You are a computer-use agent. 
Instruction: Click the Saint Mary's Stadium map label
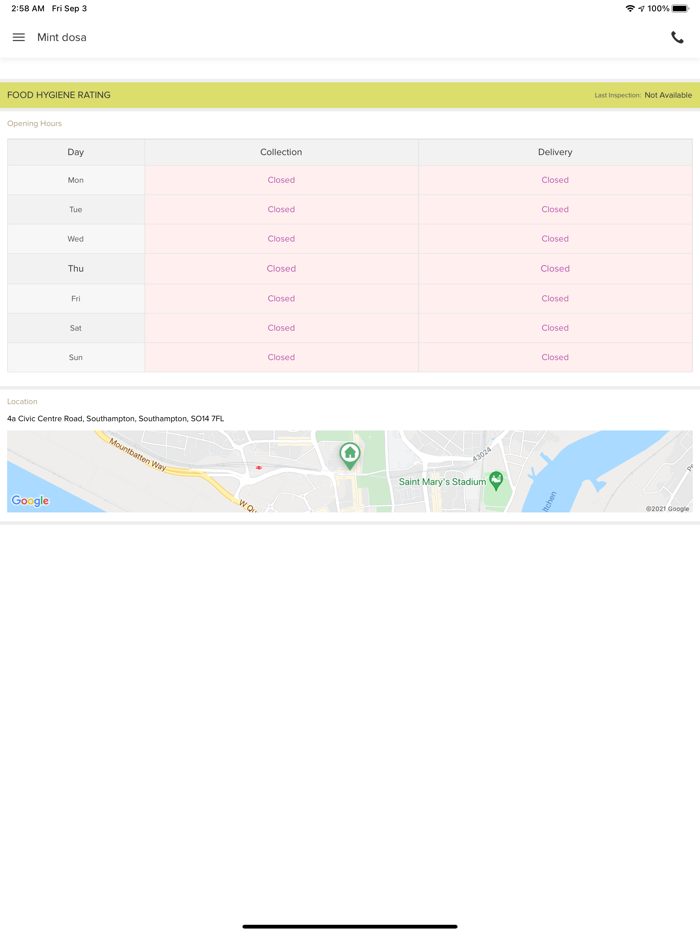point(442,482)
